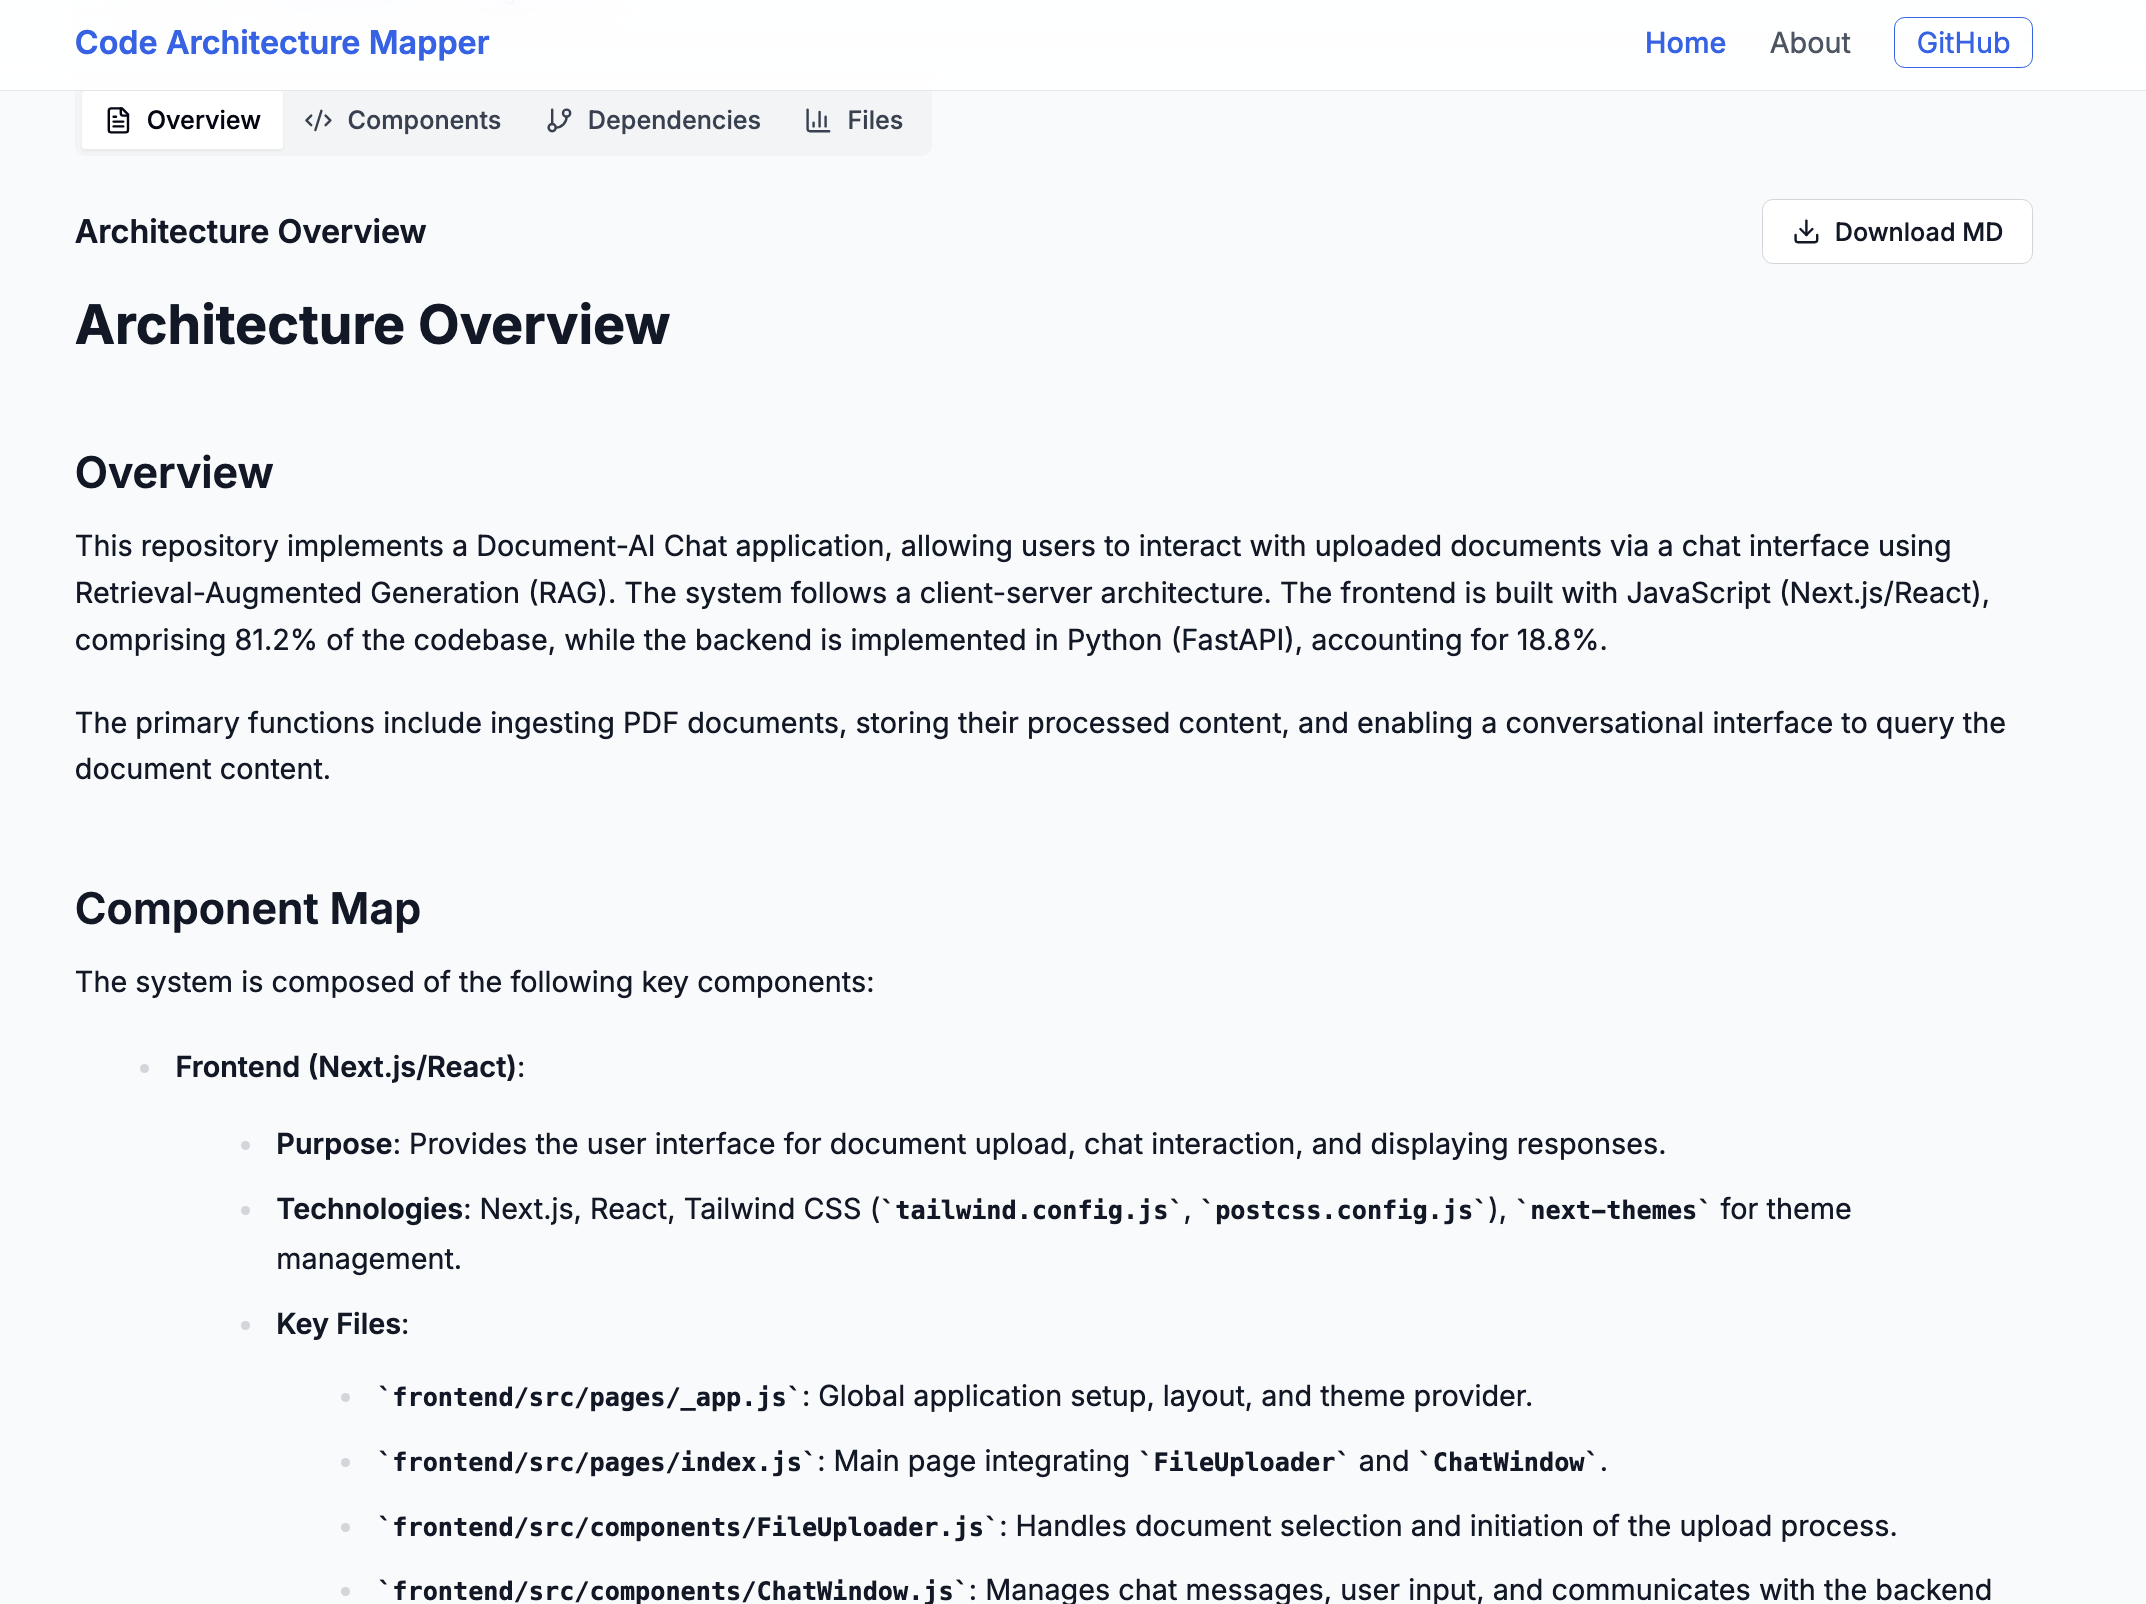The image size is (2146, 1604).
Task: Click the large Architecture Overview heading
Action: click(372, 325)
